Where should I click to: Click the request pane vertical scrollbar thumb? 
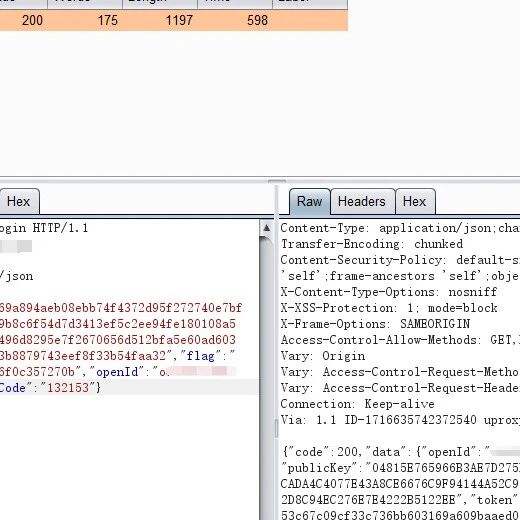(266, 378)
